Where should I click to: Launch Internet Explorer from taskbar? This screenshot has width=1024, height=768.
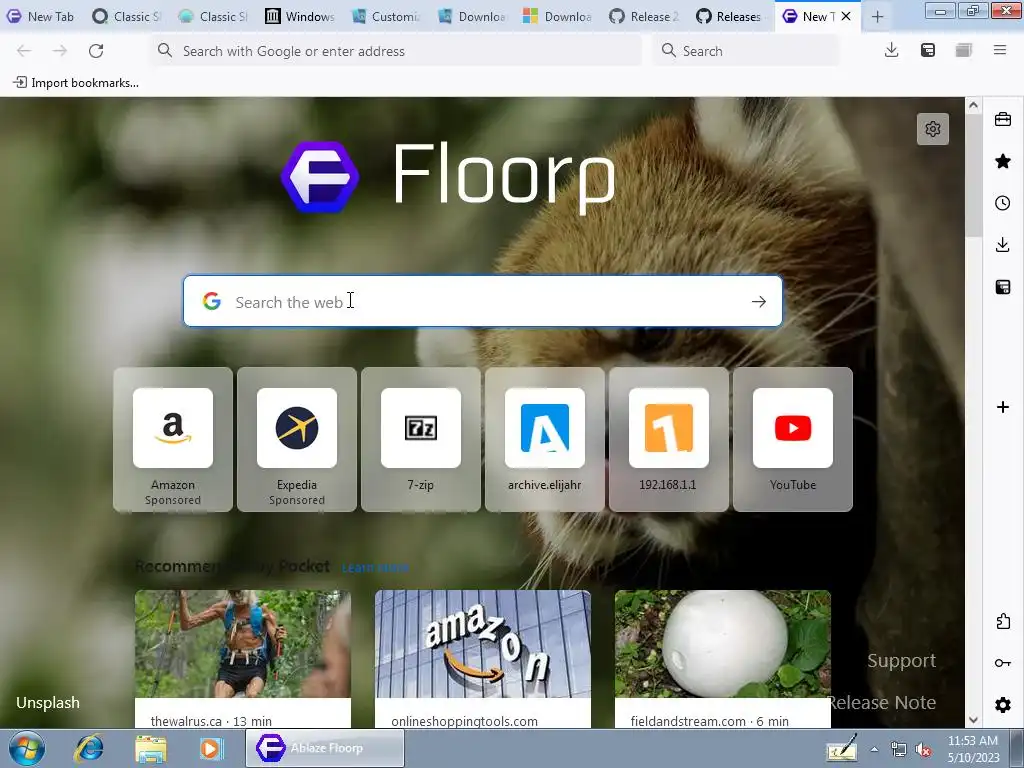click(89, 748)
